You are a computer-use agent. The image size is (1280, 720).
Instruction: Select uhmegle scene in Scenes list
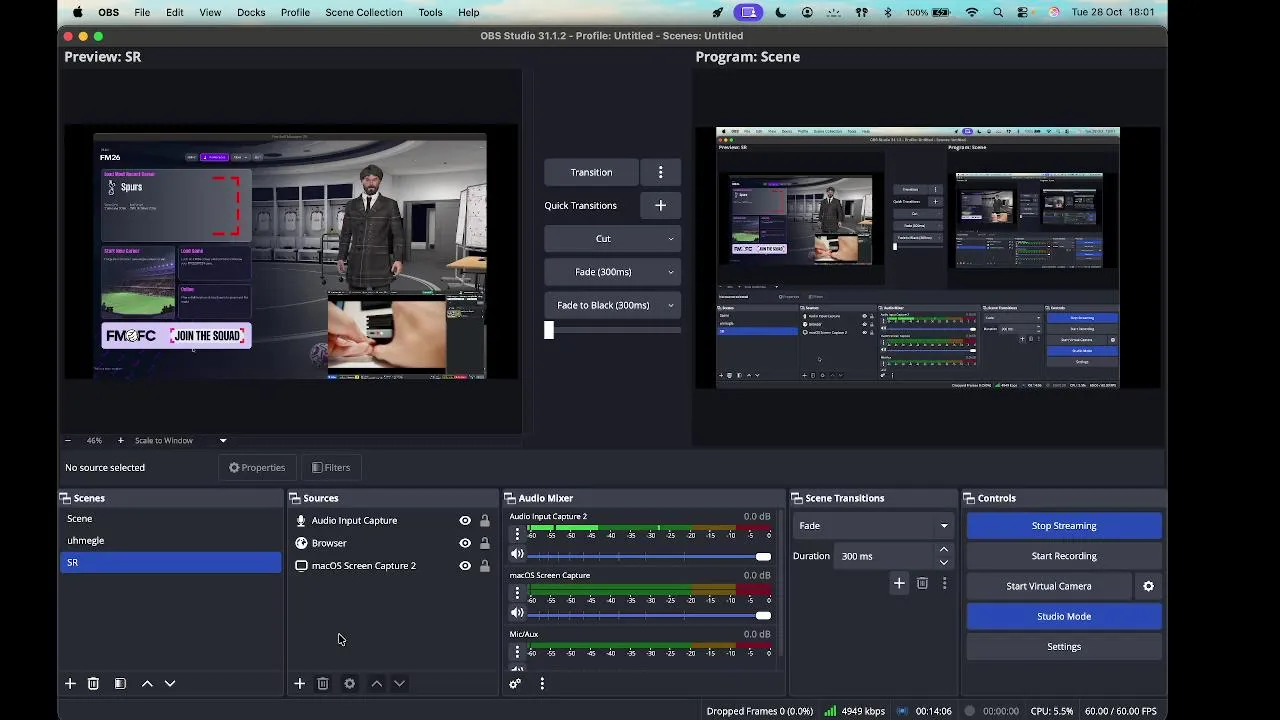(x=170, y=540)
